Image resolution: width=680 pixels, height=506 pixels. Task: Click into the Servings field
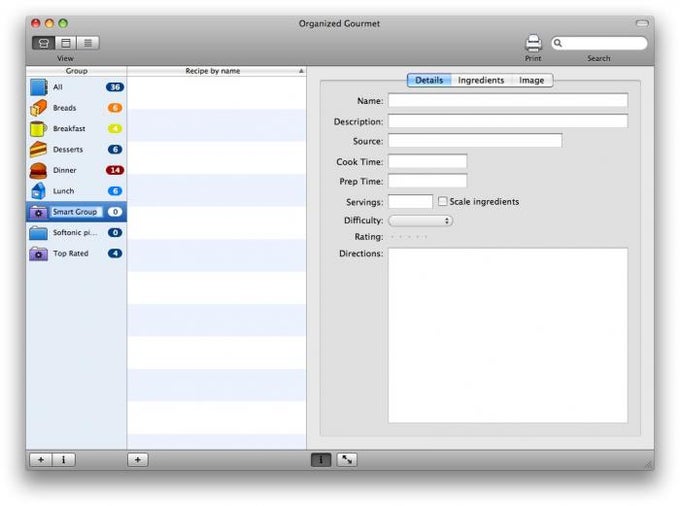point(410,202)
